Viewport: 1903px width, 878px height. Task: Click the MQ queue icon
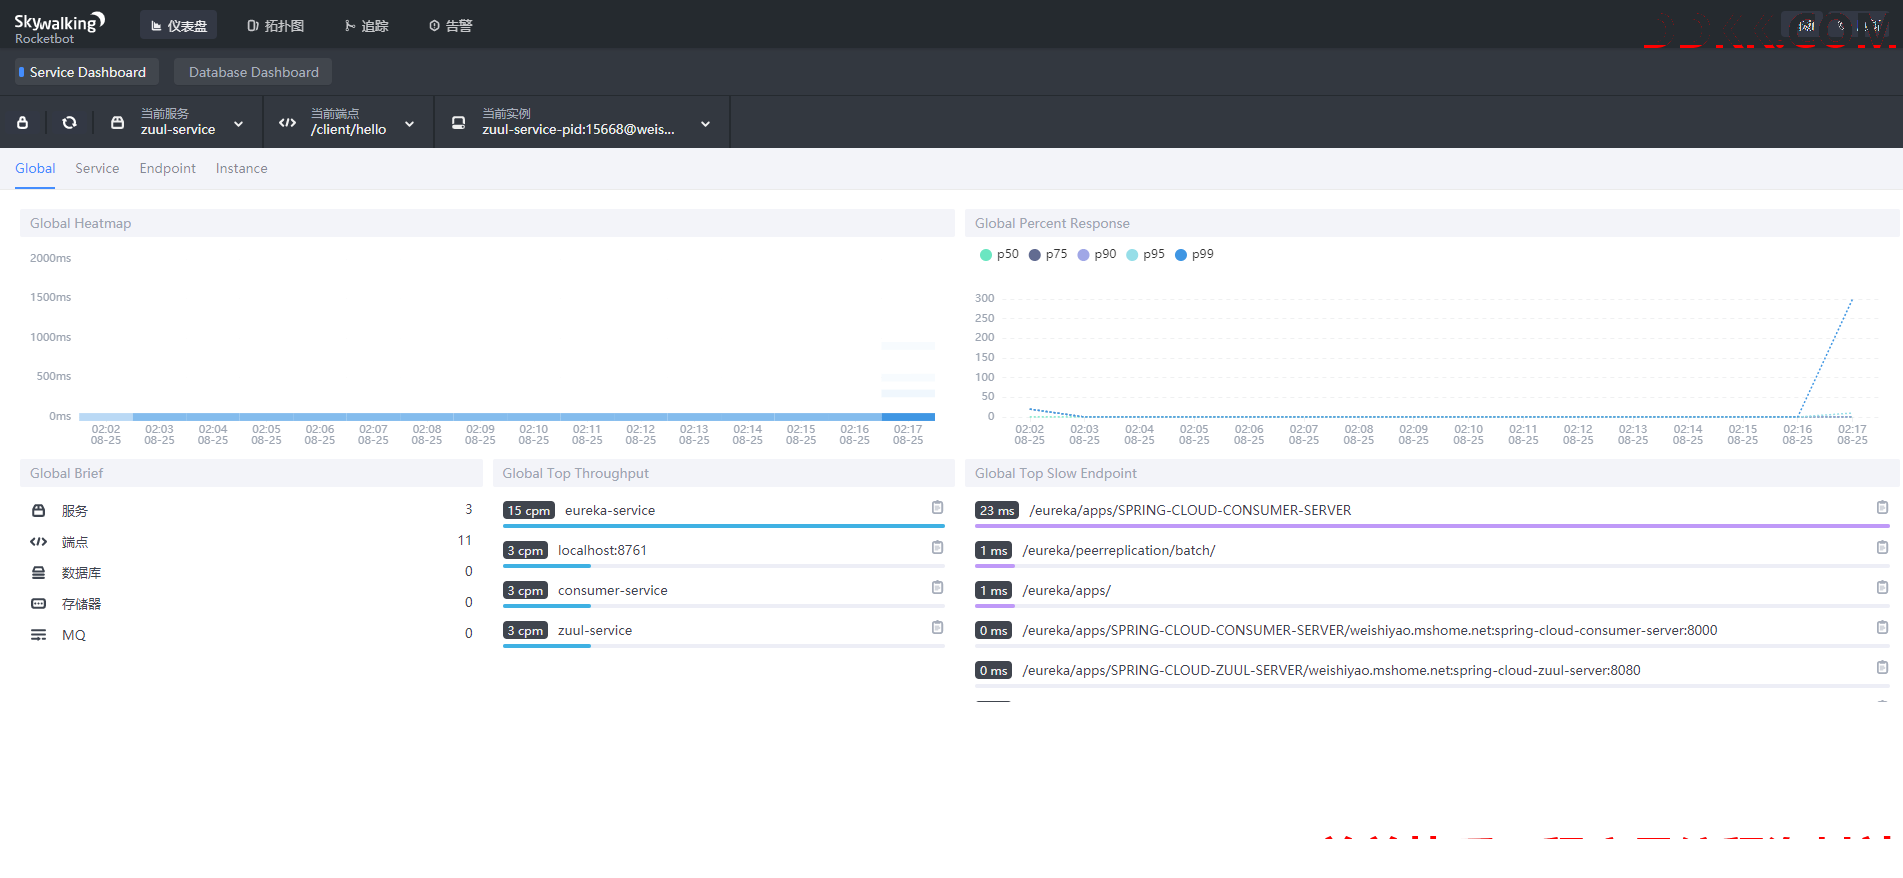38,634
